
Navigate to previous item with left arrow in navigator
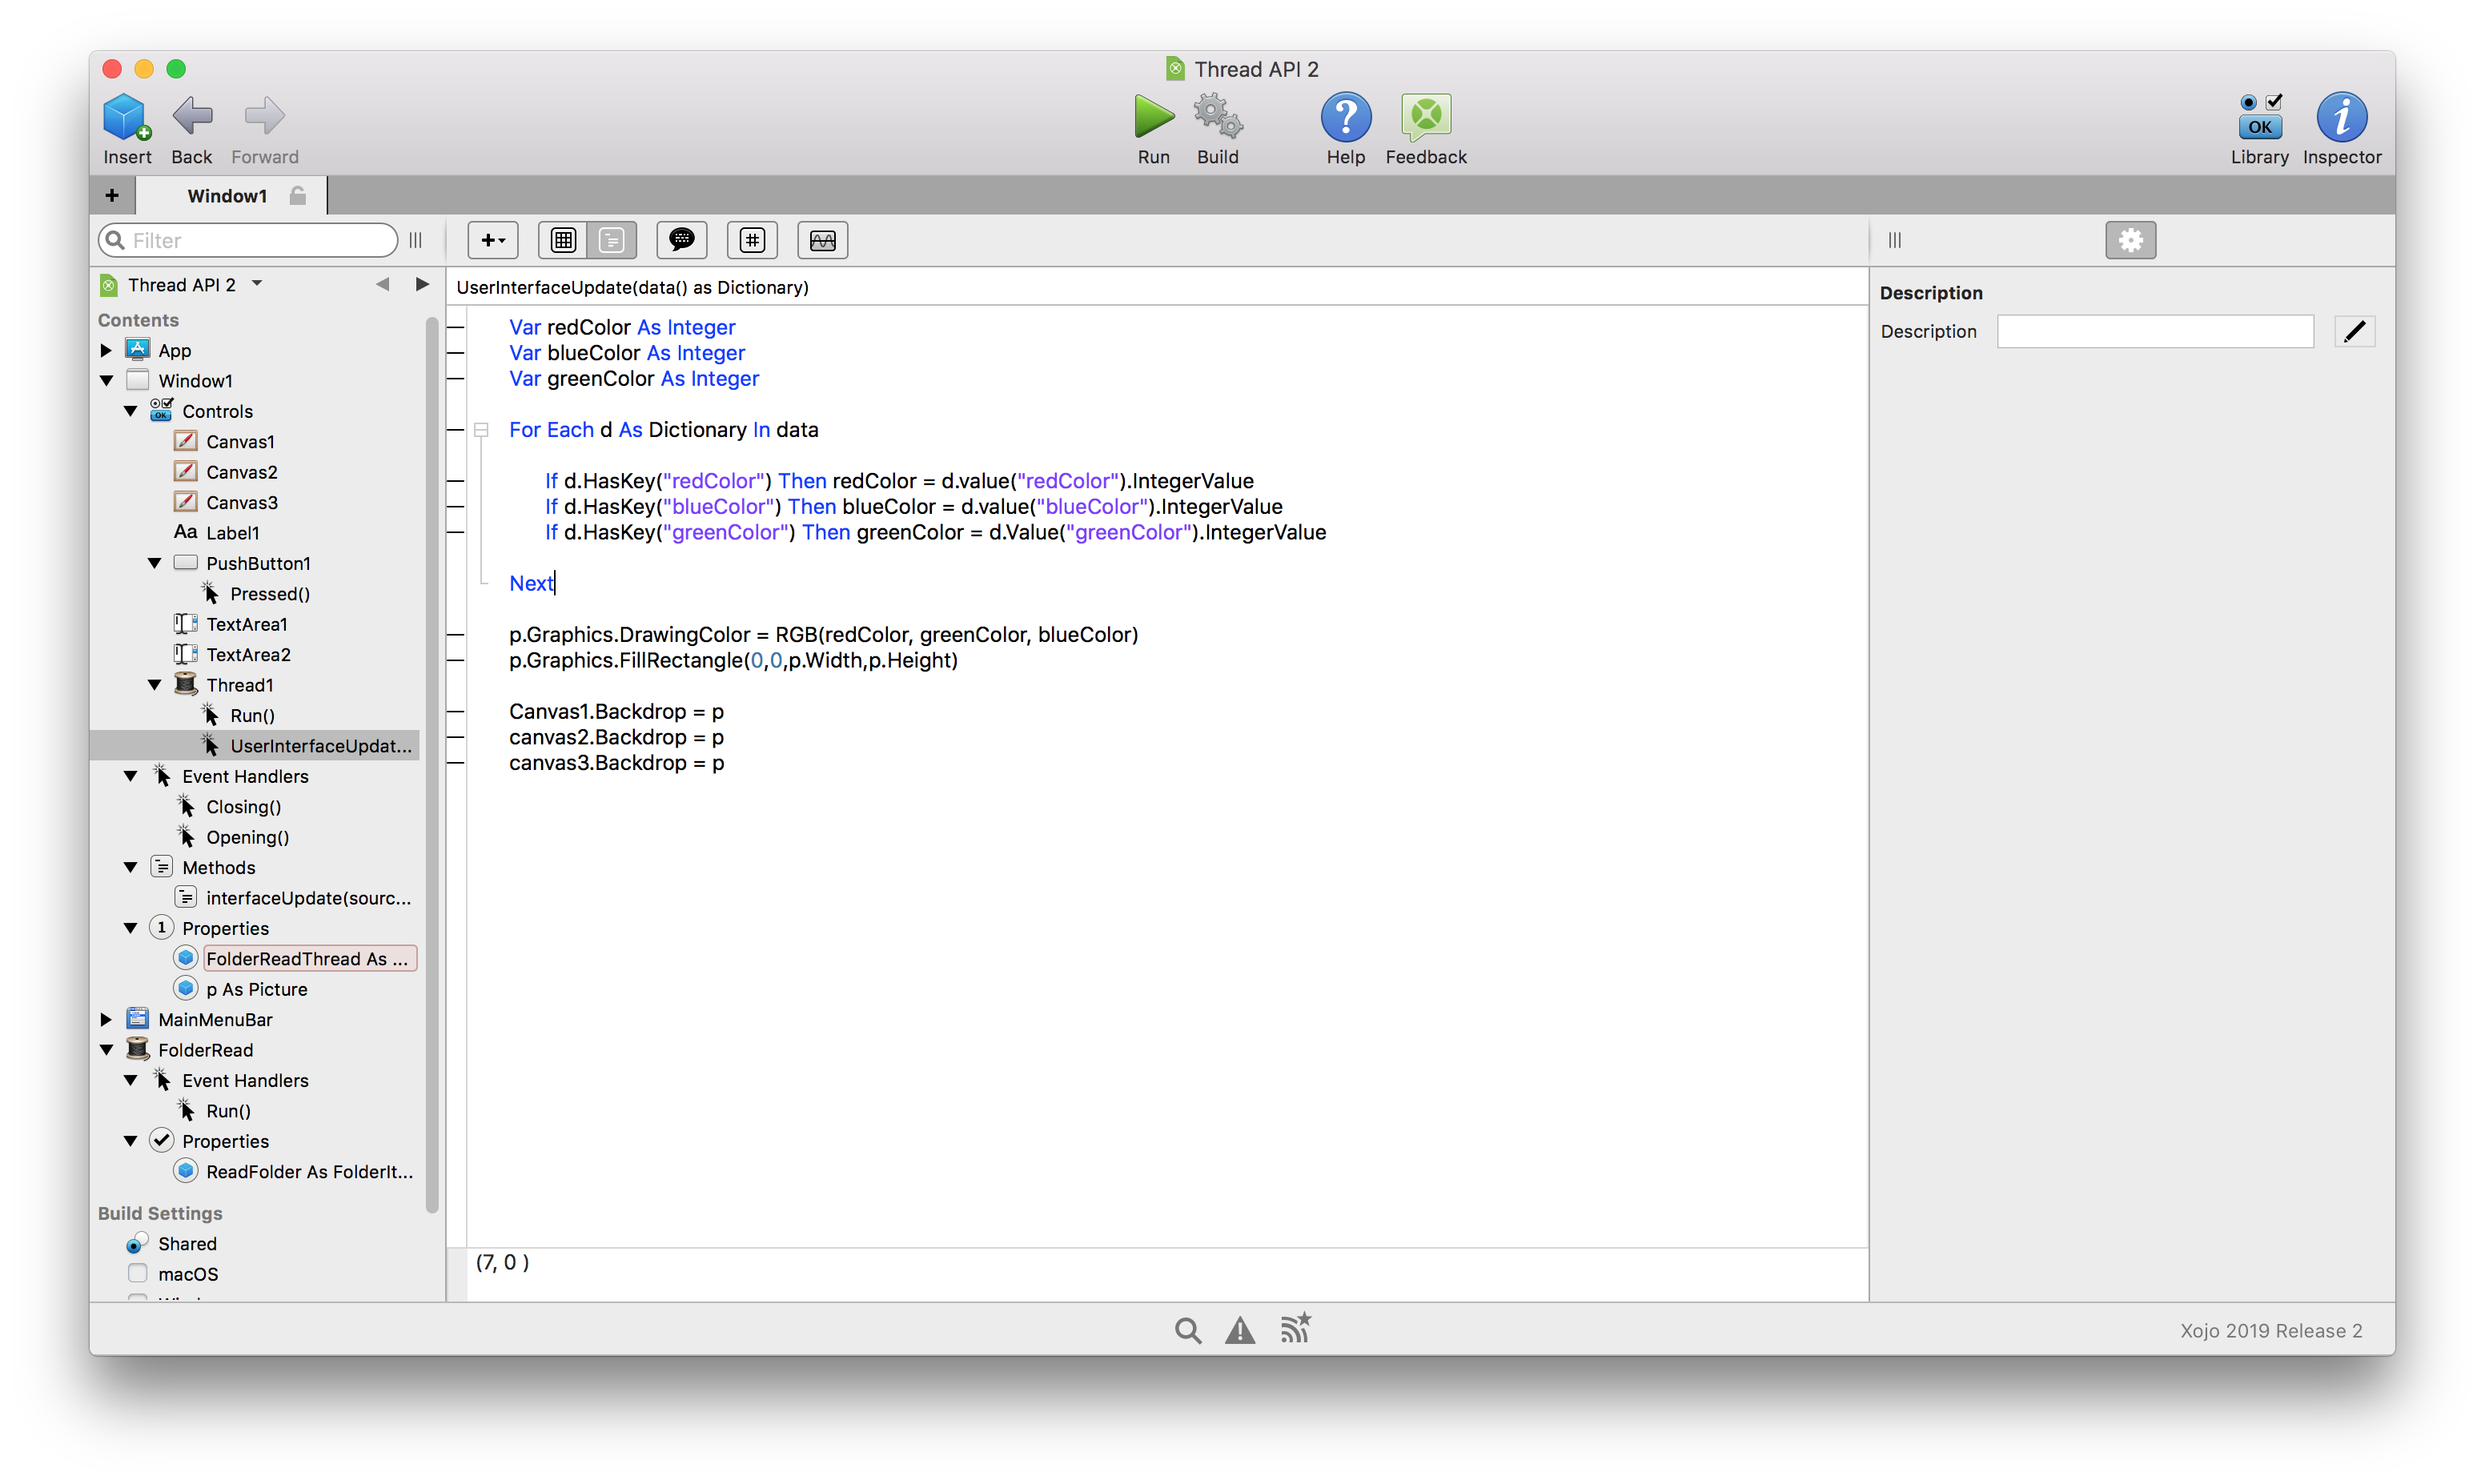pyautogui.click(x=382, y=284)
